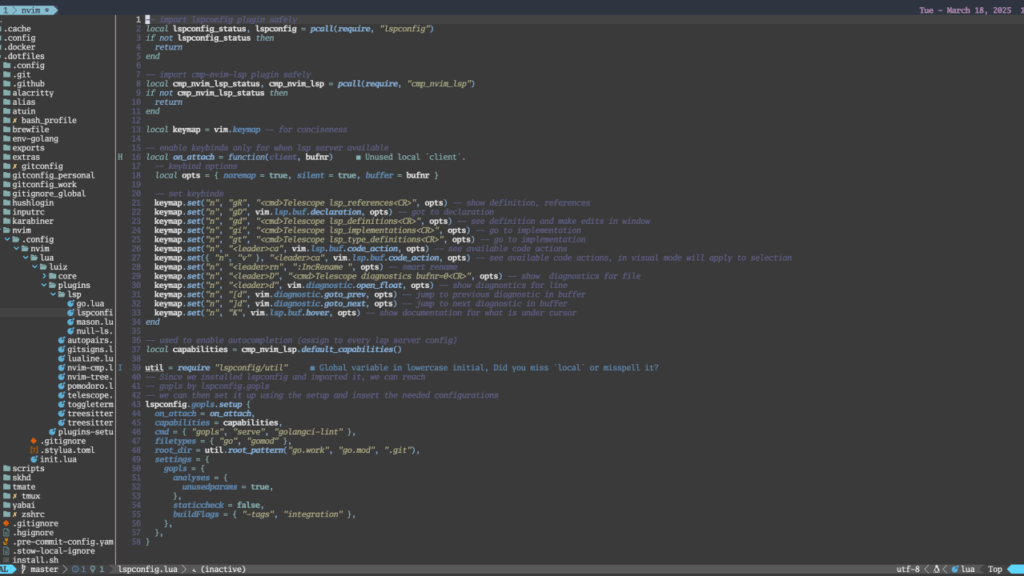This screenshot has height=576, width=1024.
Task: Open the yabai folder
Action: pyautogui.click(x=24, y=505)
